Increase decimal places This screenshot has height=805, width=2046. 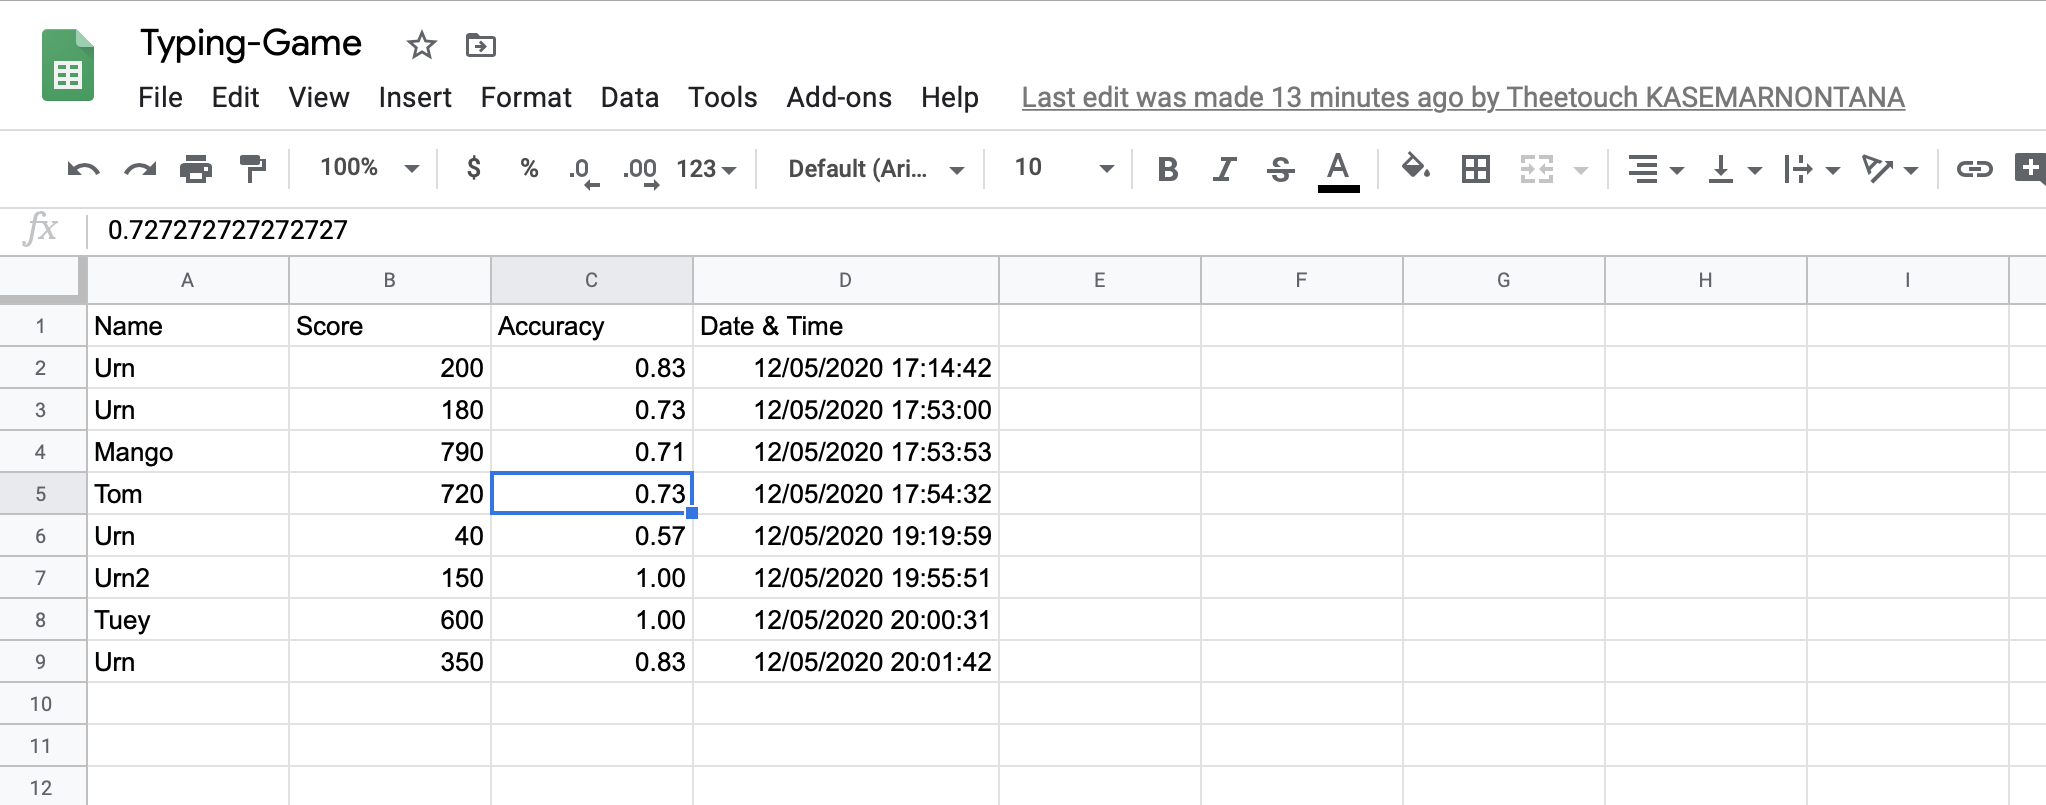[x=641, y=171]
